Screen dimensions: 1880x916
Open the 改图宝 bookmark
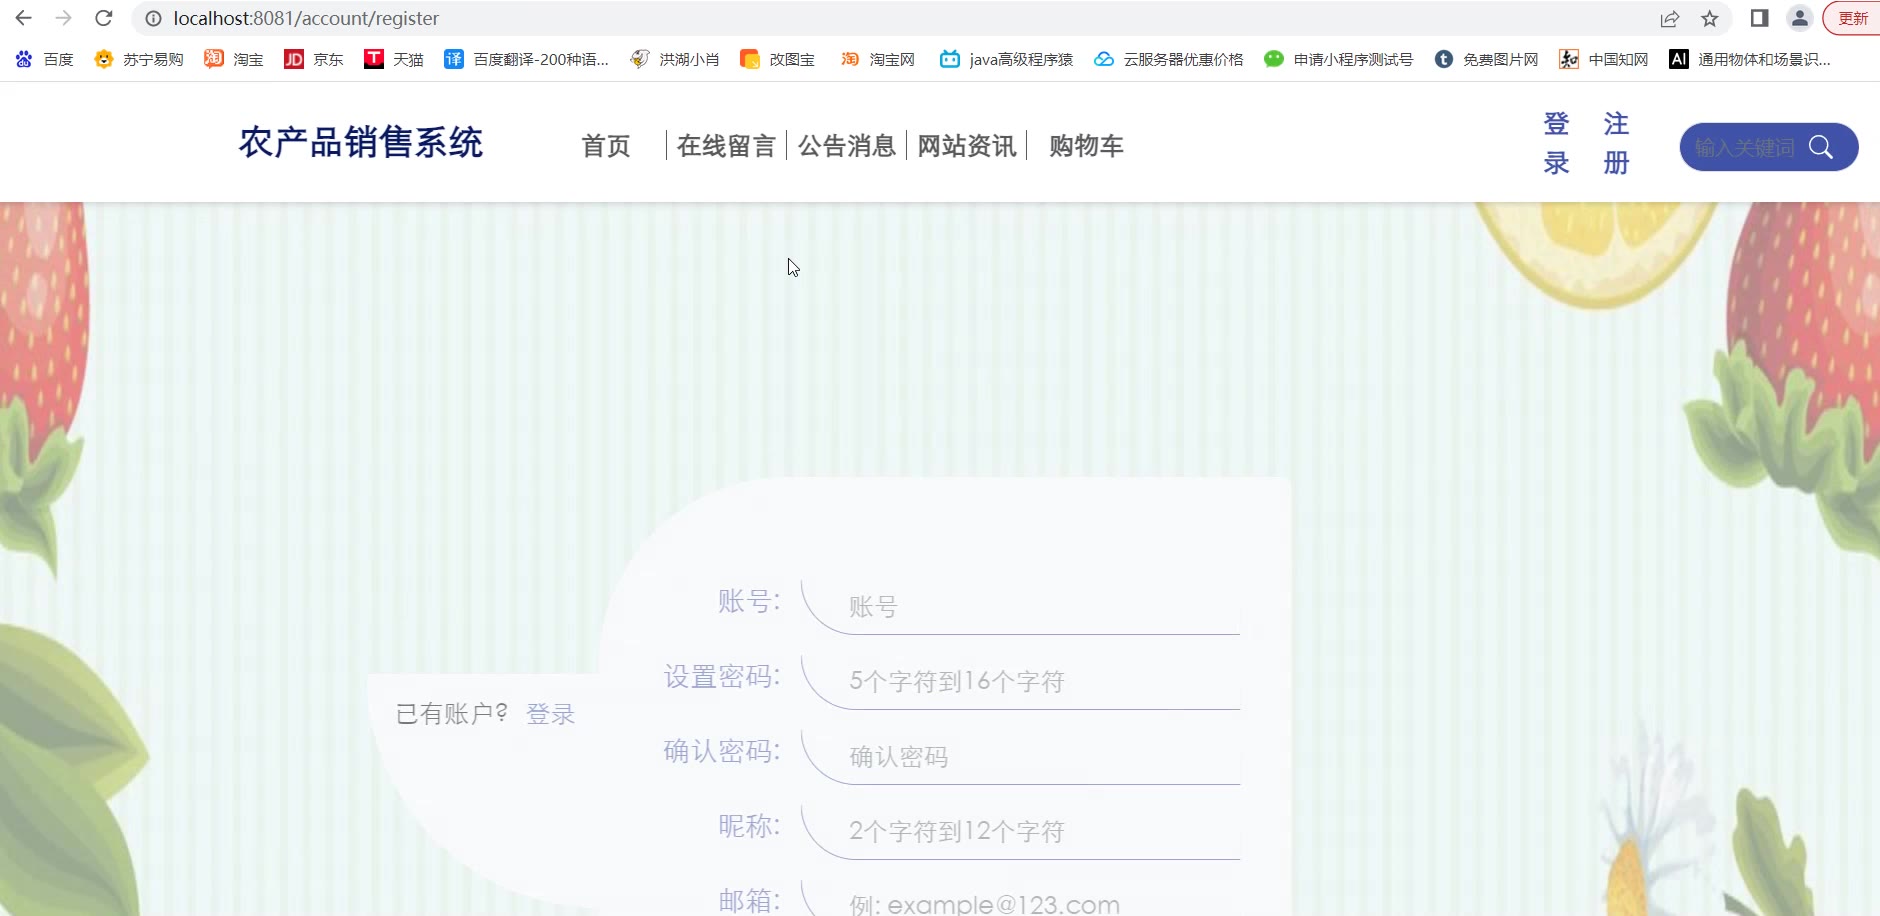click(x=778, y=59)
